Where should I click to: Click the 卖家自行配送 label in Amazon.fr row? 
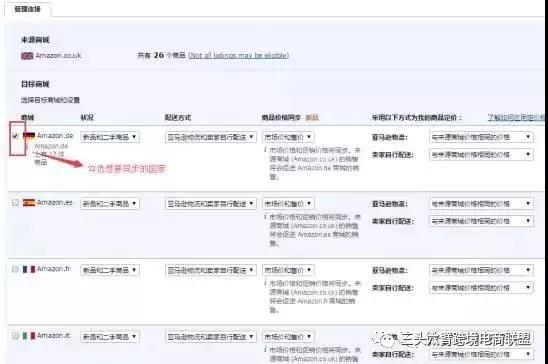click(393, 288)
